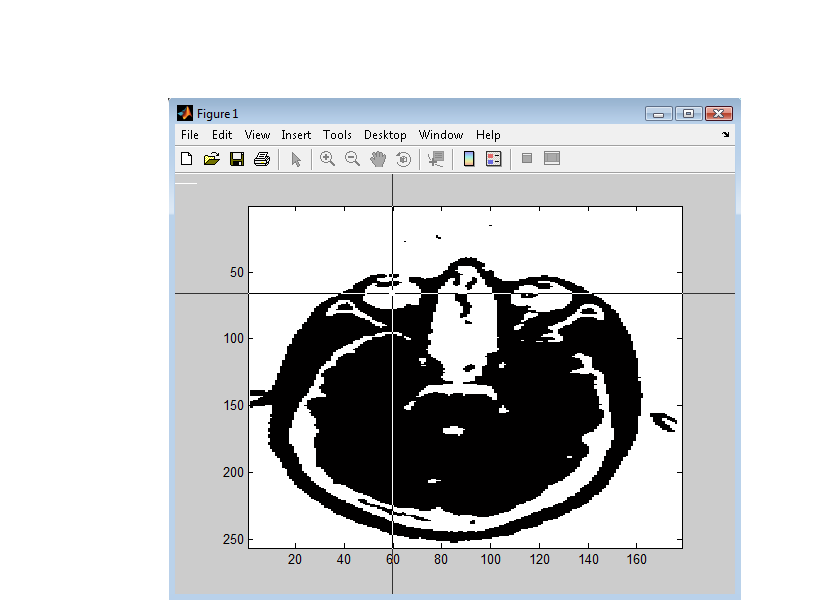Toggle the Edit Plot arrow tool
Viewport: 820px width, 600px height.
(296, 159)
